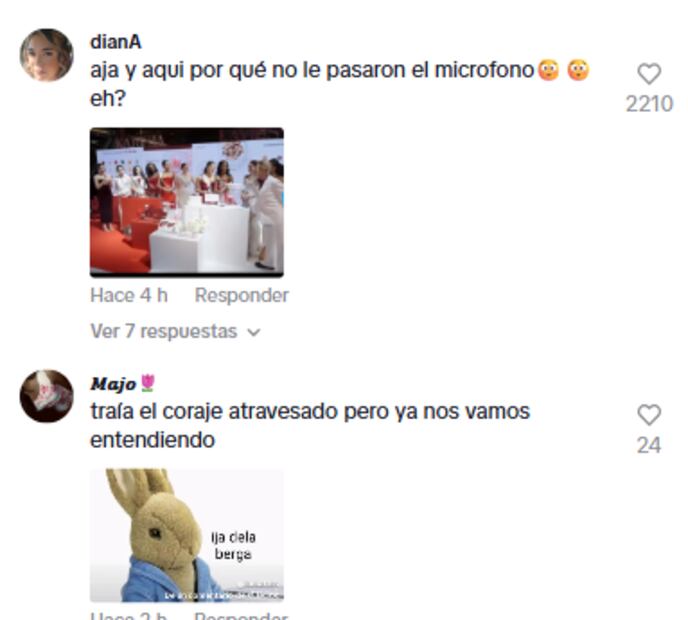
Task: Open dianA's profile picture
Action: click(47, 55)
